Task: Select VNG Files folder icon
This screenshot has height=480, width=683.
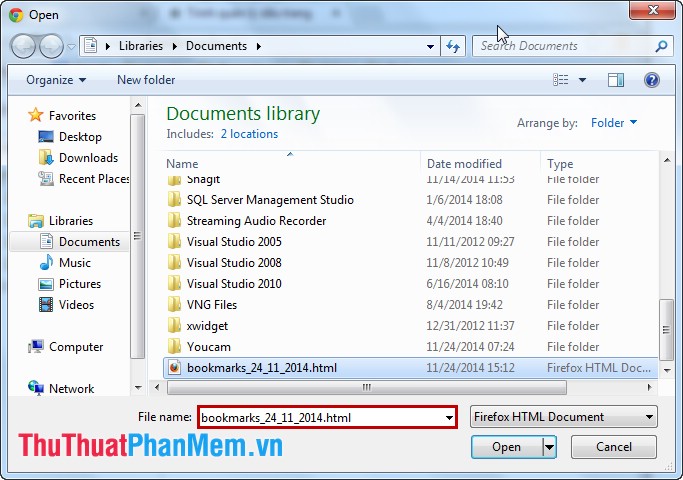Action: coord(174,304)
